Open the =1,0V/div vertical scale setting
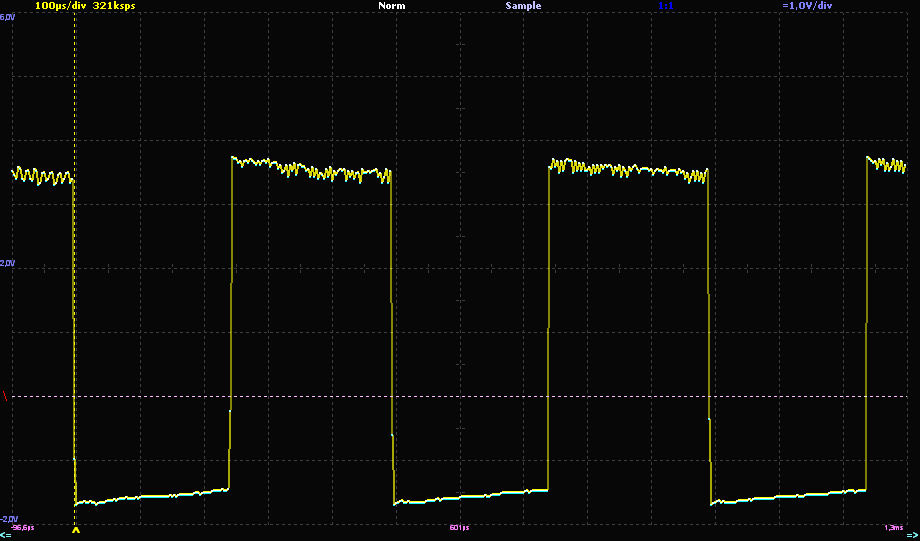This screenshot has height=541, width=920. tap(807, 6)
